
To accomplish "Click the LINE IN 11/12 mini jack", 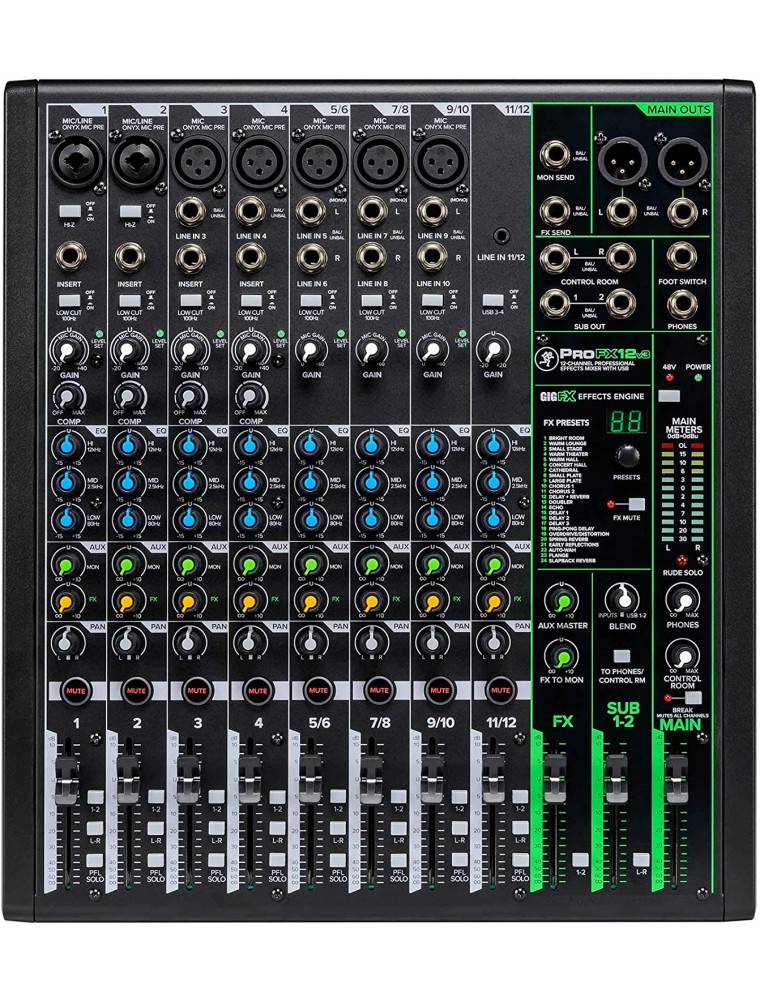I will [x=502, y=237].
